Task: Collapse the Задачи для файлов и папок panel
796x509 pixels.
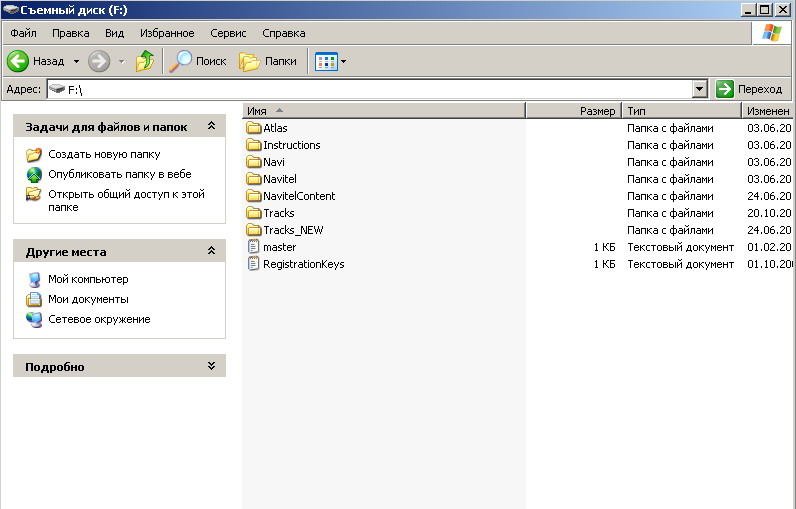Action: tap(212, 126)
